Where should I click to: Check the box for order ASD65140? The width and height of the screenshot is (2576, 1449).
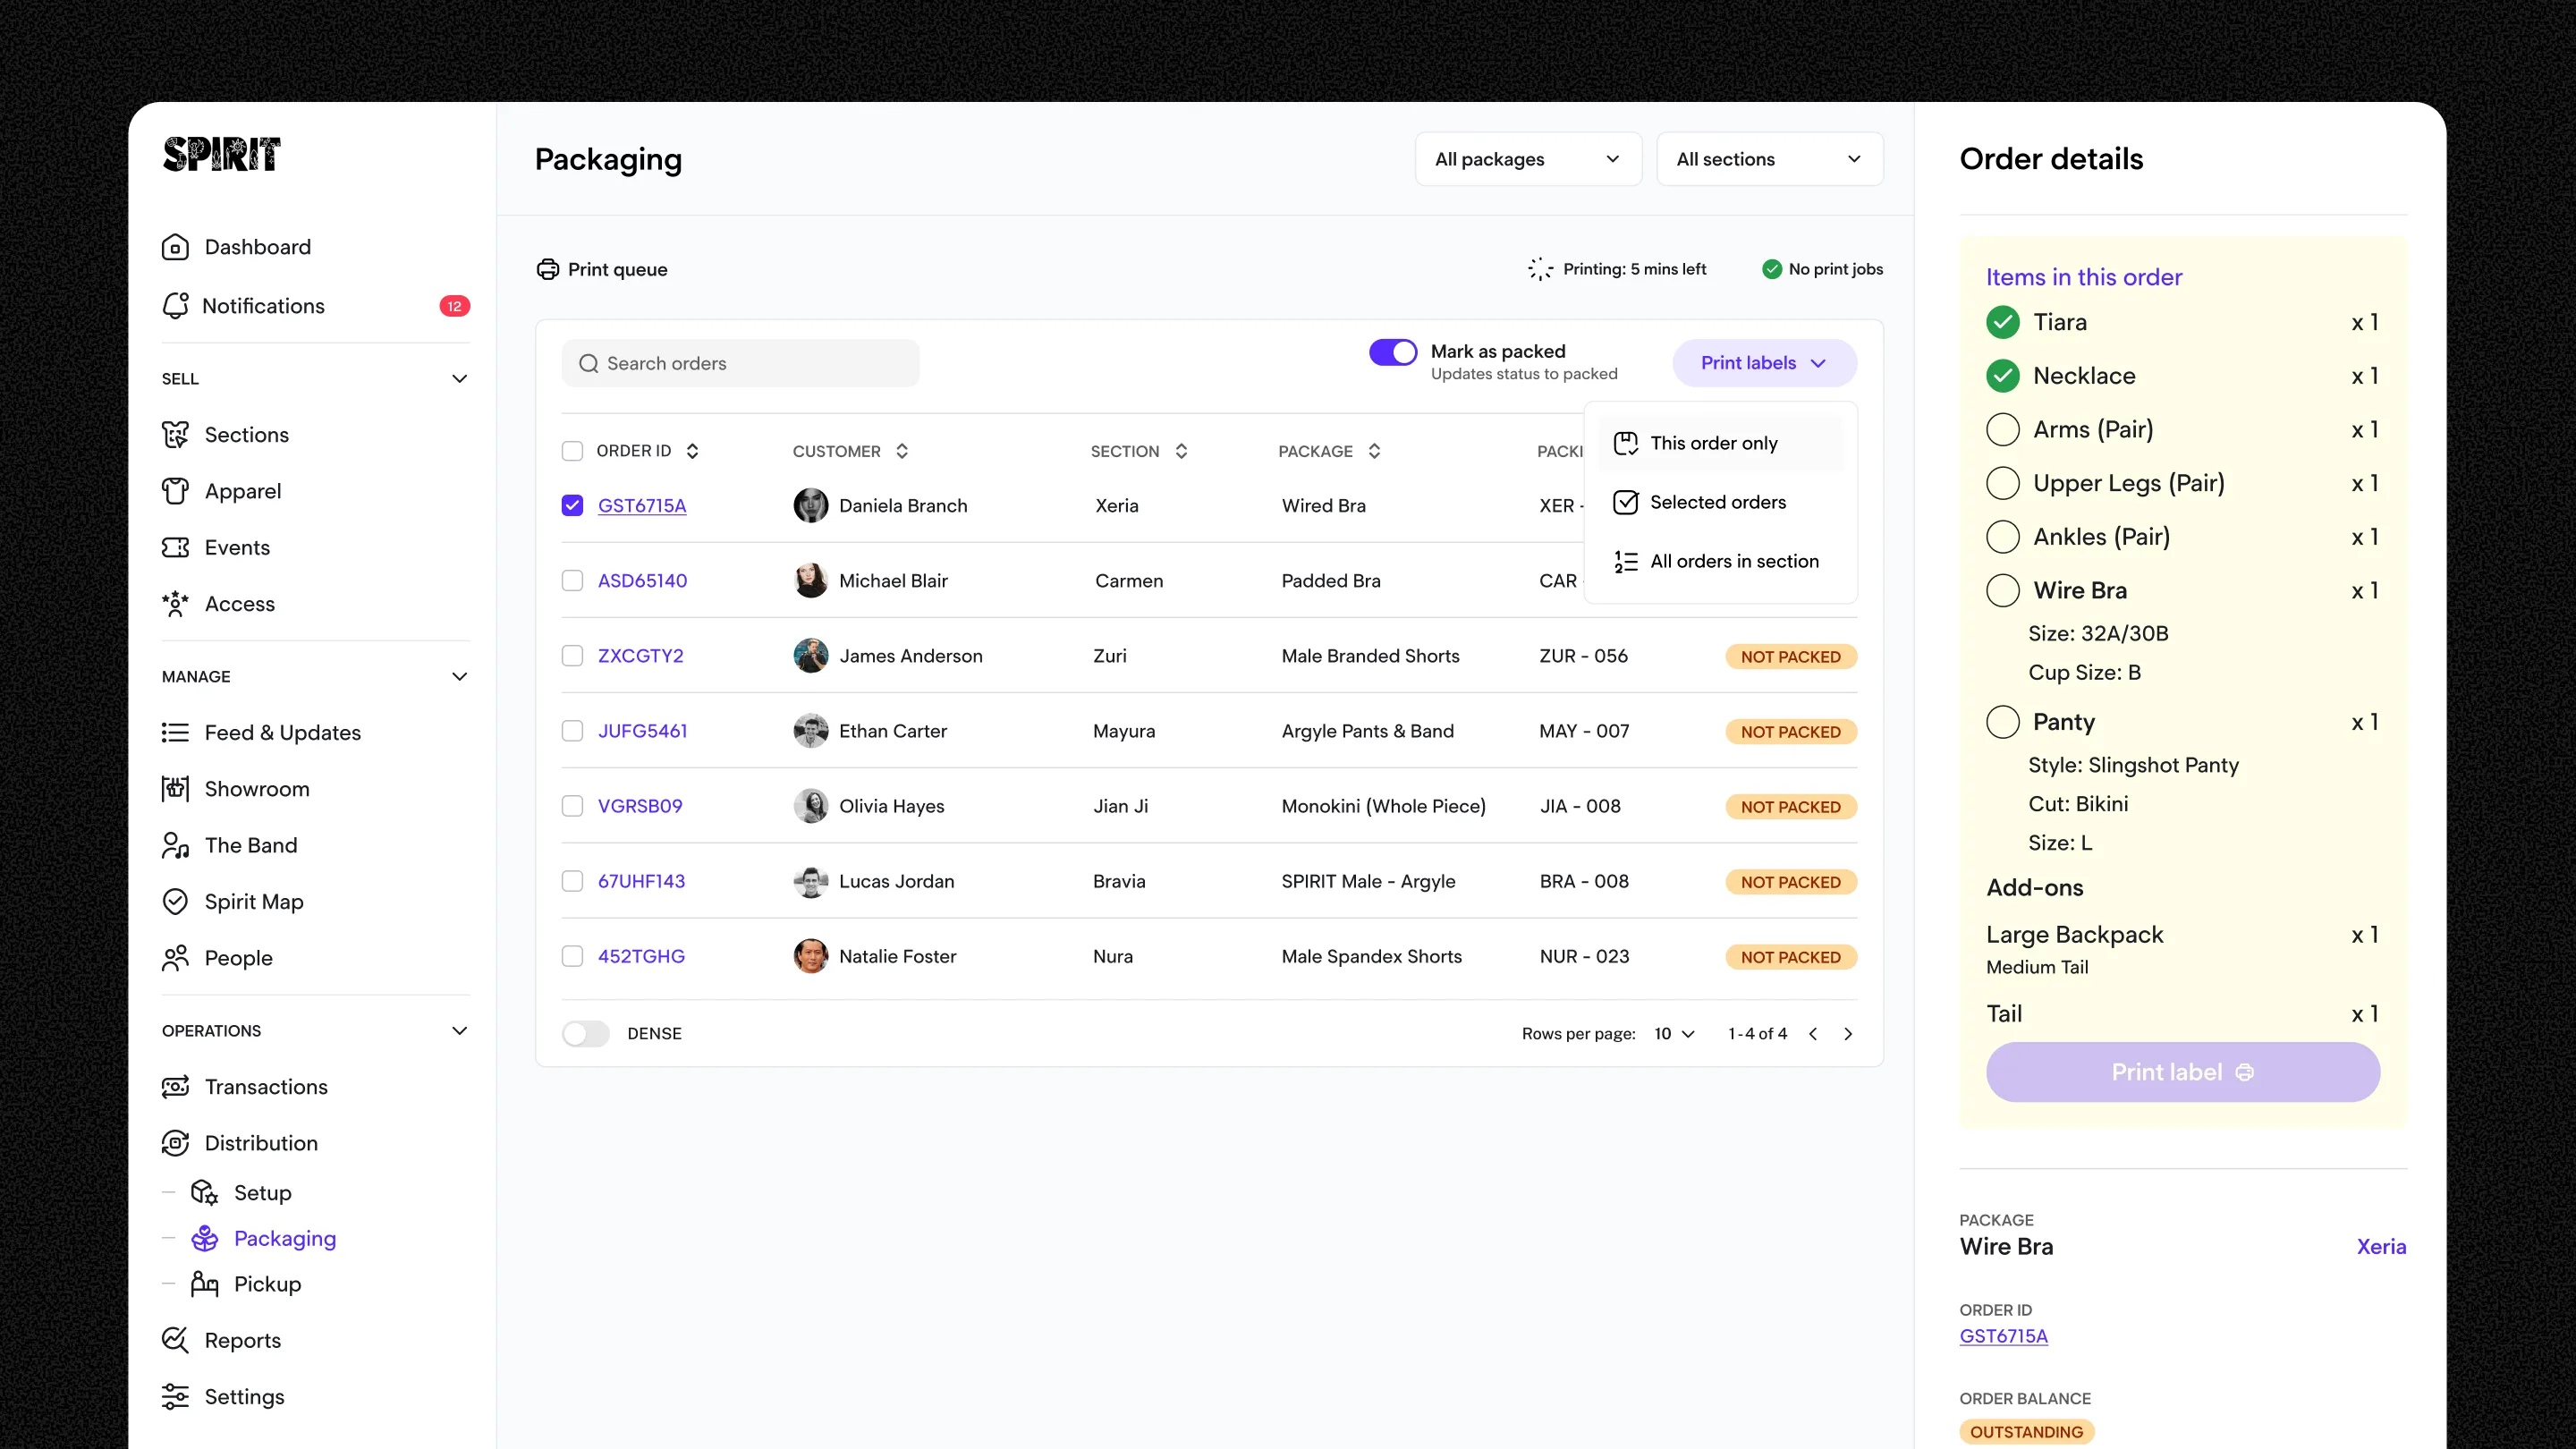click(x=572, y=581)
